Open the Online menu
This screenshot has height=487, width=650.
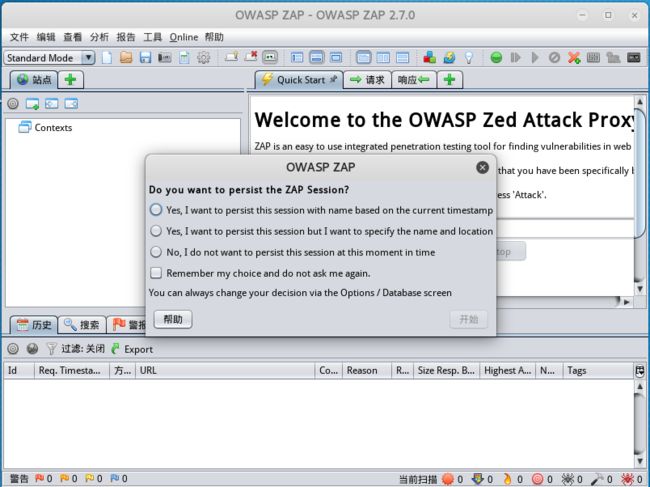pyautogui.click(x=184, y=37)
